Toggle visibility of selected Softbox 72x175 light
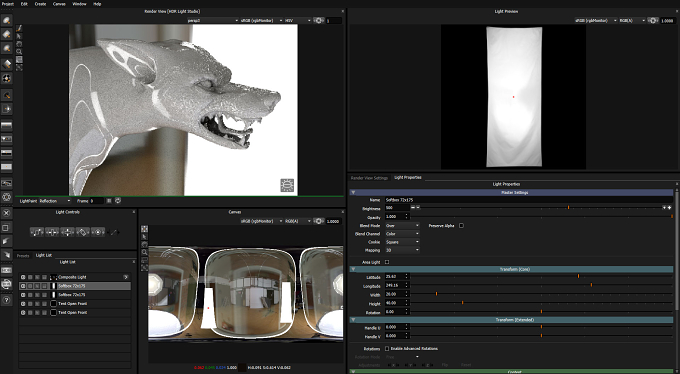The height and width of the screenshot is (374, 680). pyautogui.click(x=23, y=286)
